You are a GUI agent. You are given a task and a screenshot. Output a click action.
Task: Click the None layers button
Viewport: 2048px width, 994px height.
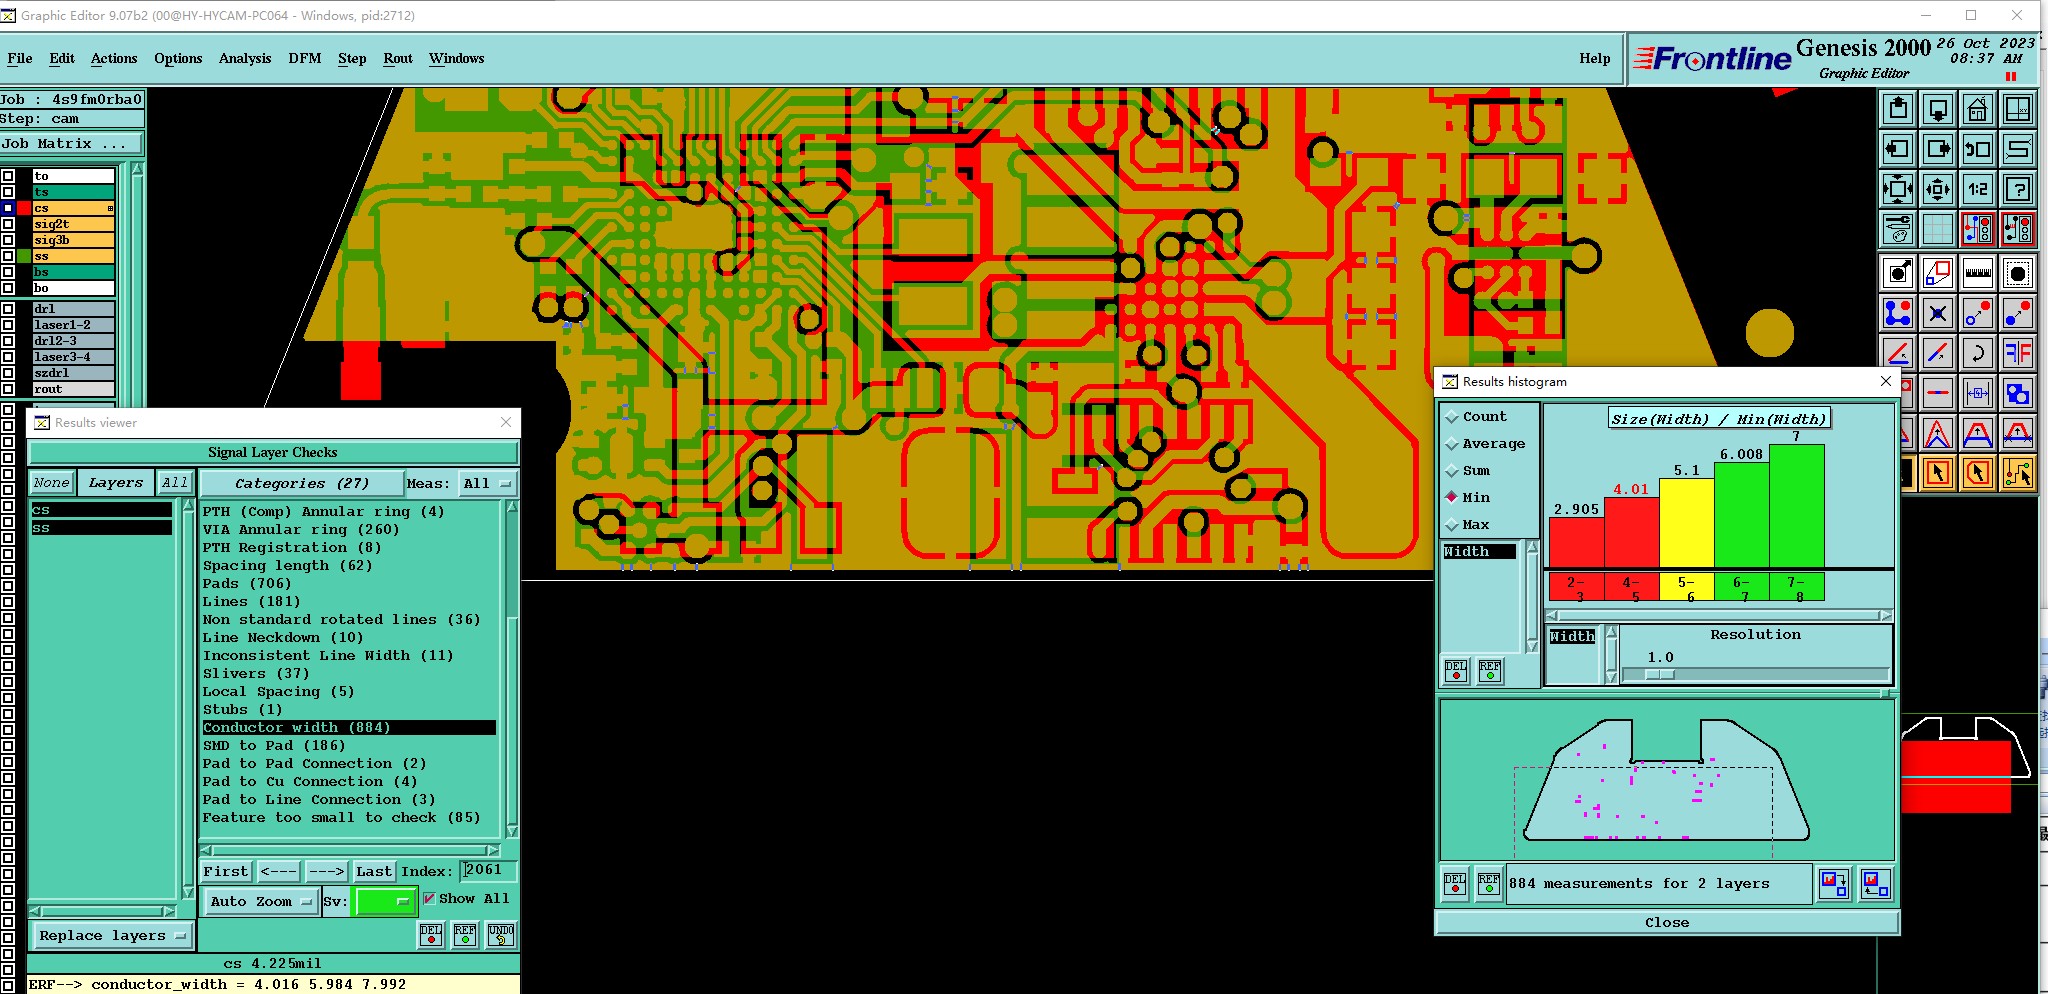tap(52, 483)
